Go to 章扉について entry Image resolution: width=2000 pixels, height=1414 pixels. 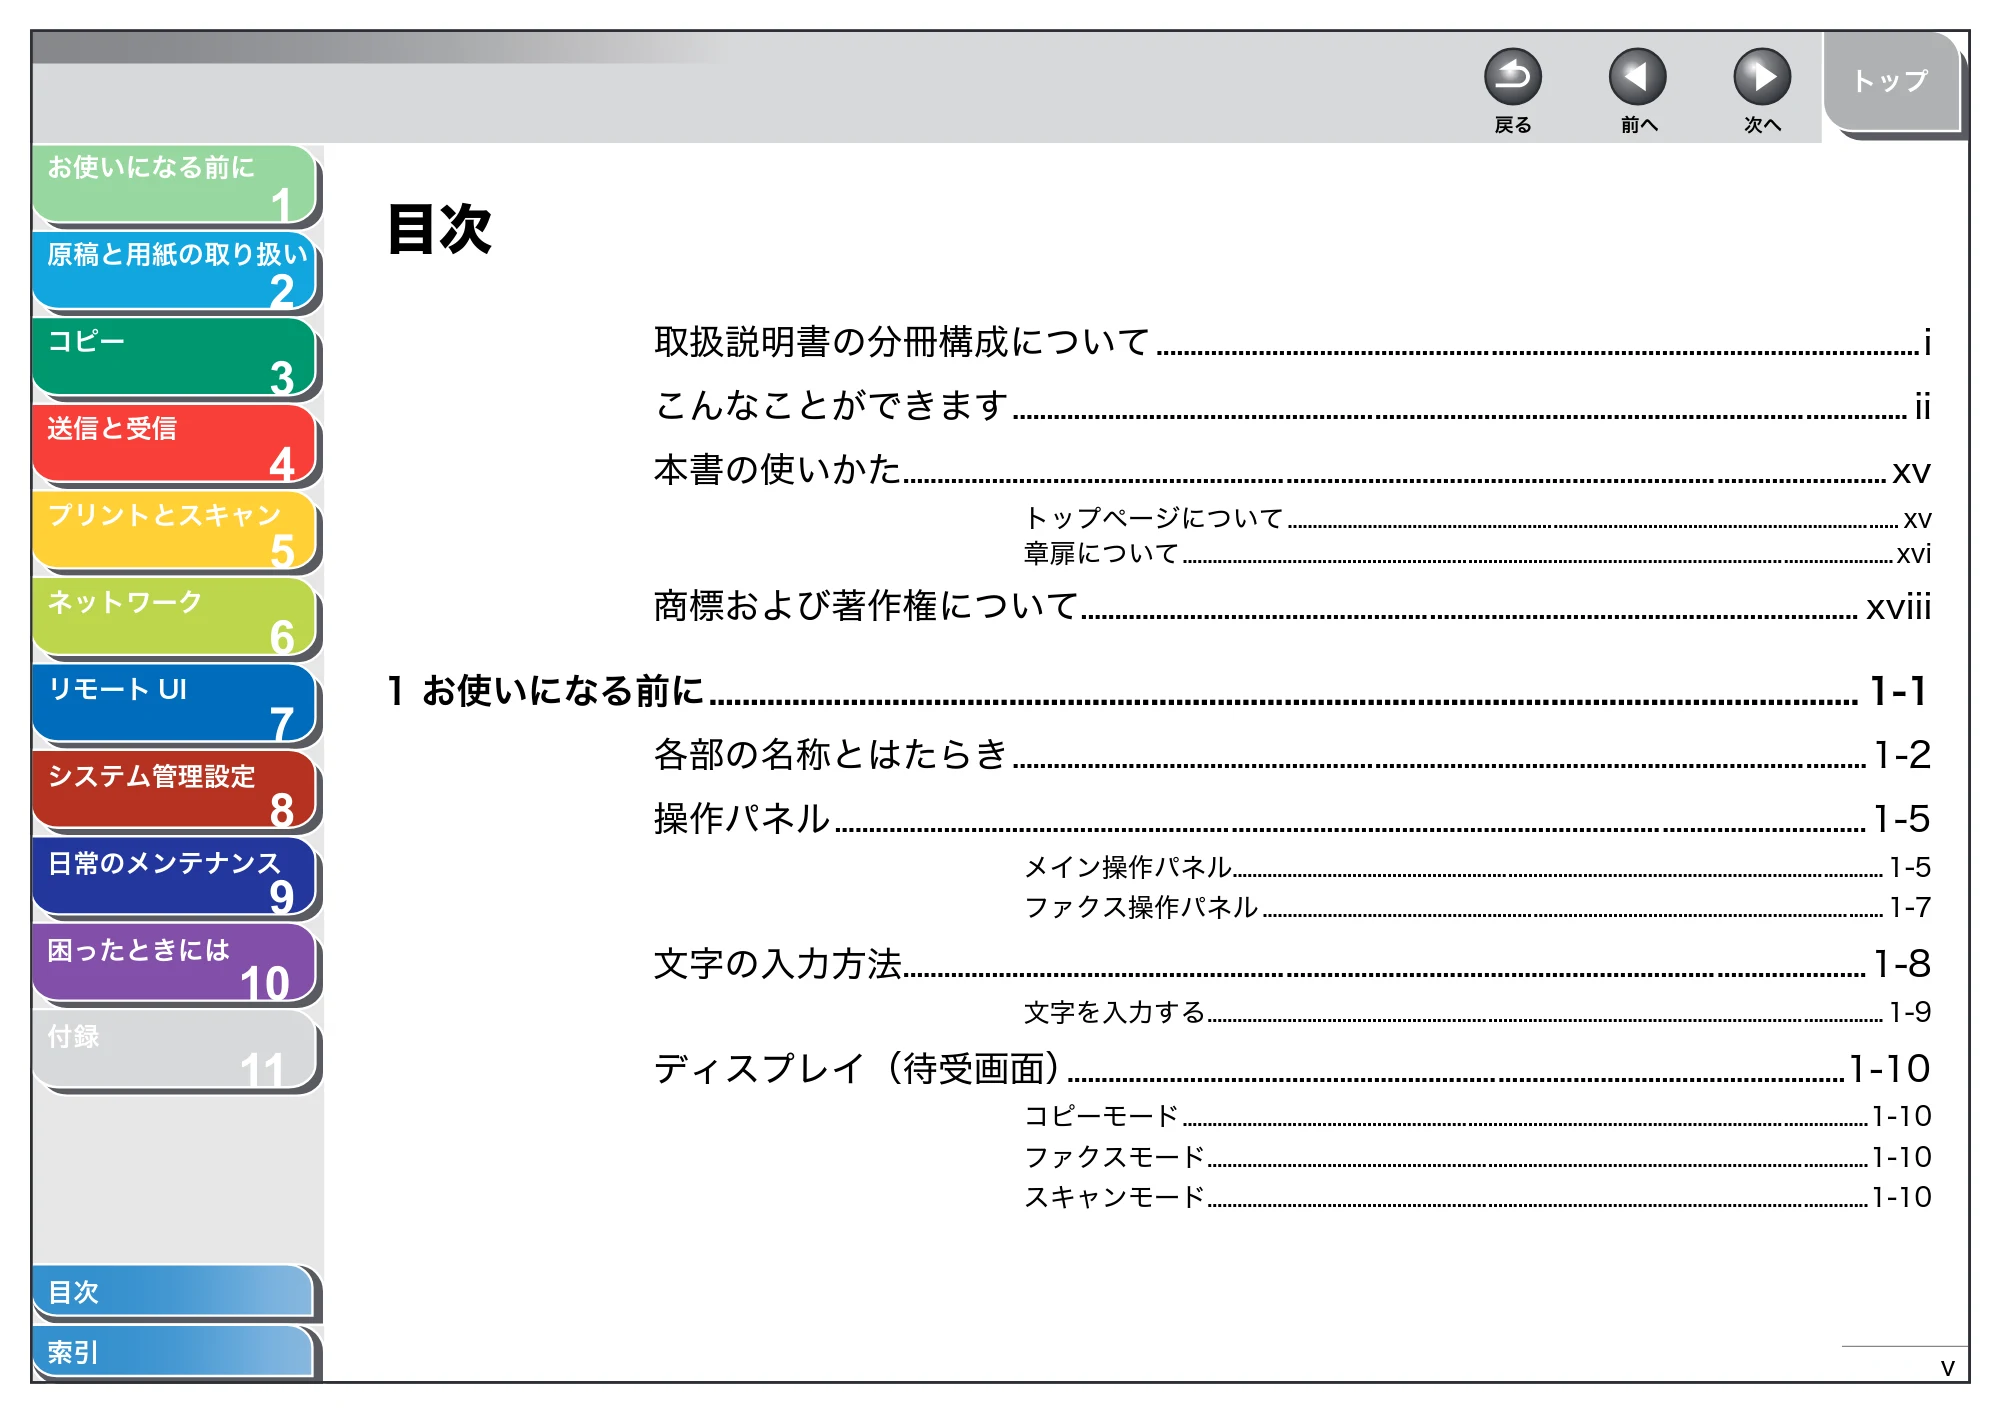pos(1477,553)
